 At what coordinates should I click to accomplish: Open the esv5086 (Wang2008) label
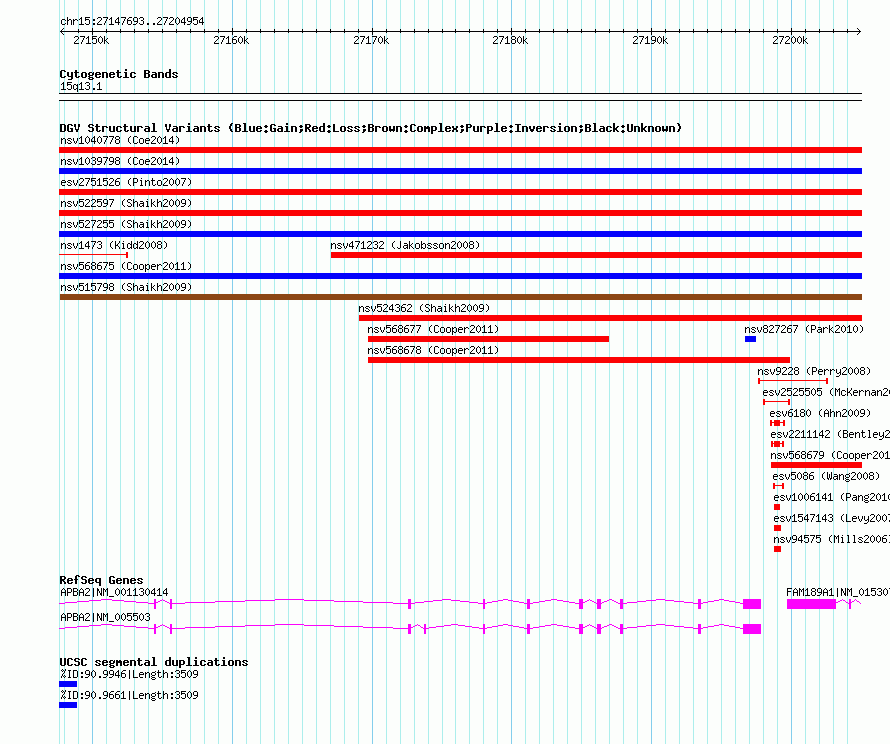[826, 476]
